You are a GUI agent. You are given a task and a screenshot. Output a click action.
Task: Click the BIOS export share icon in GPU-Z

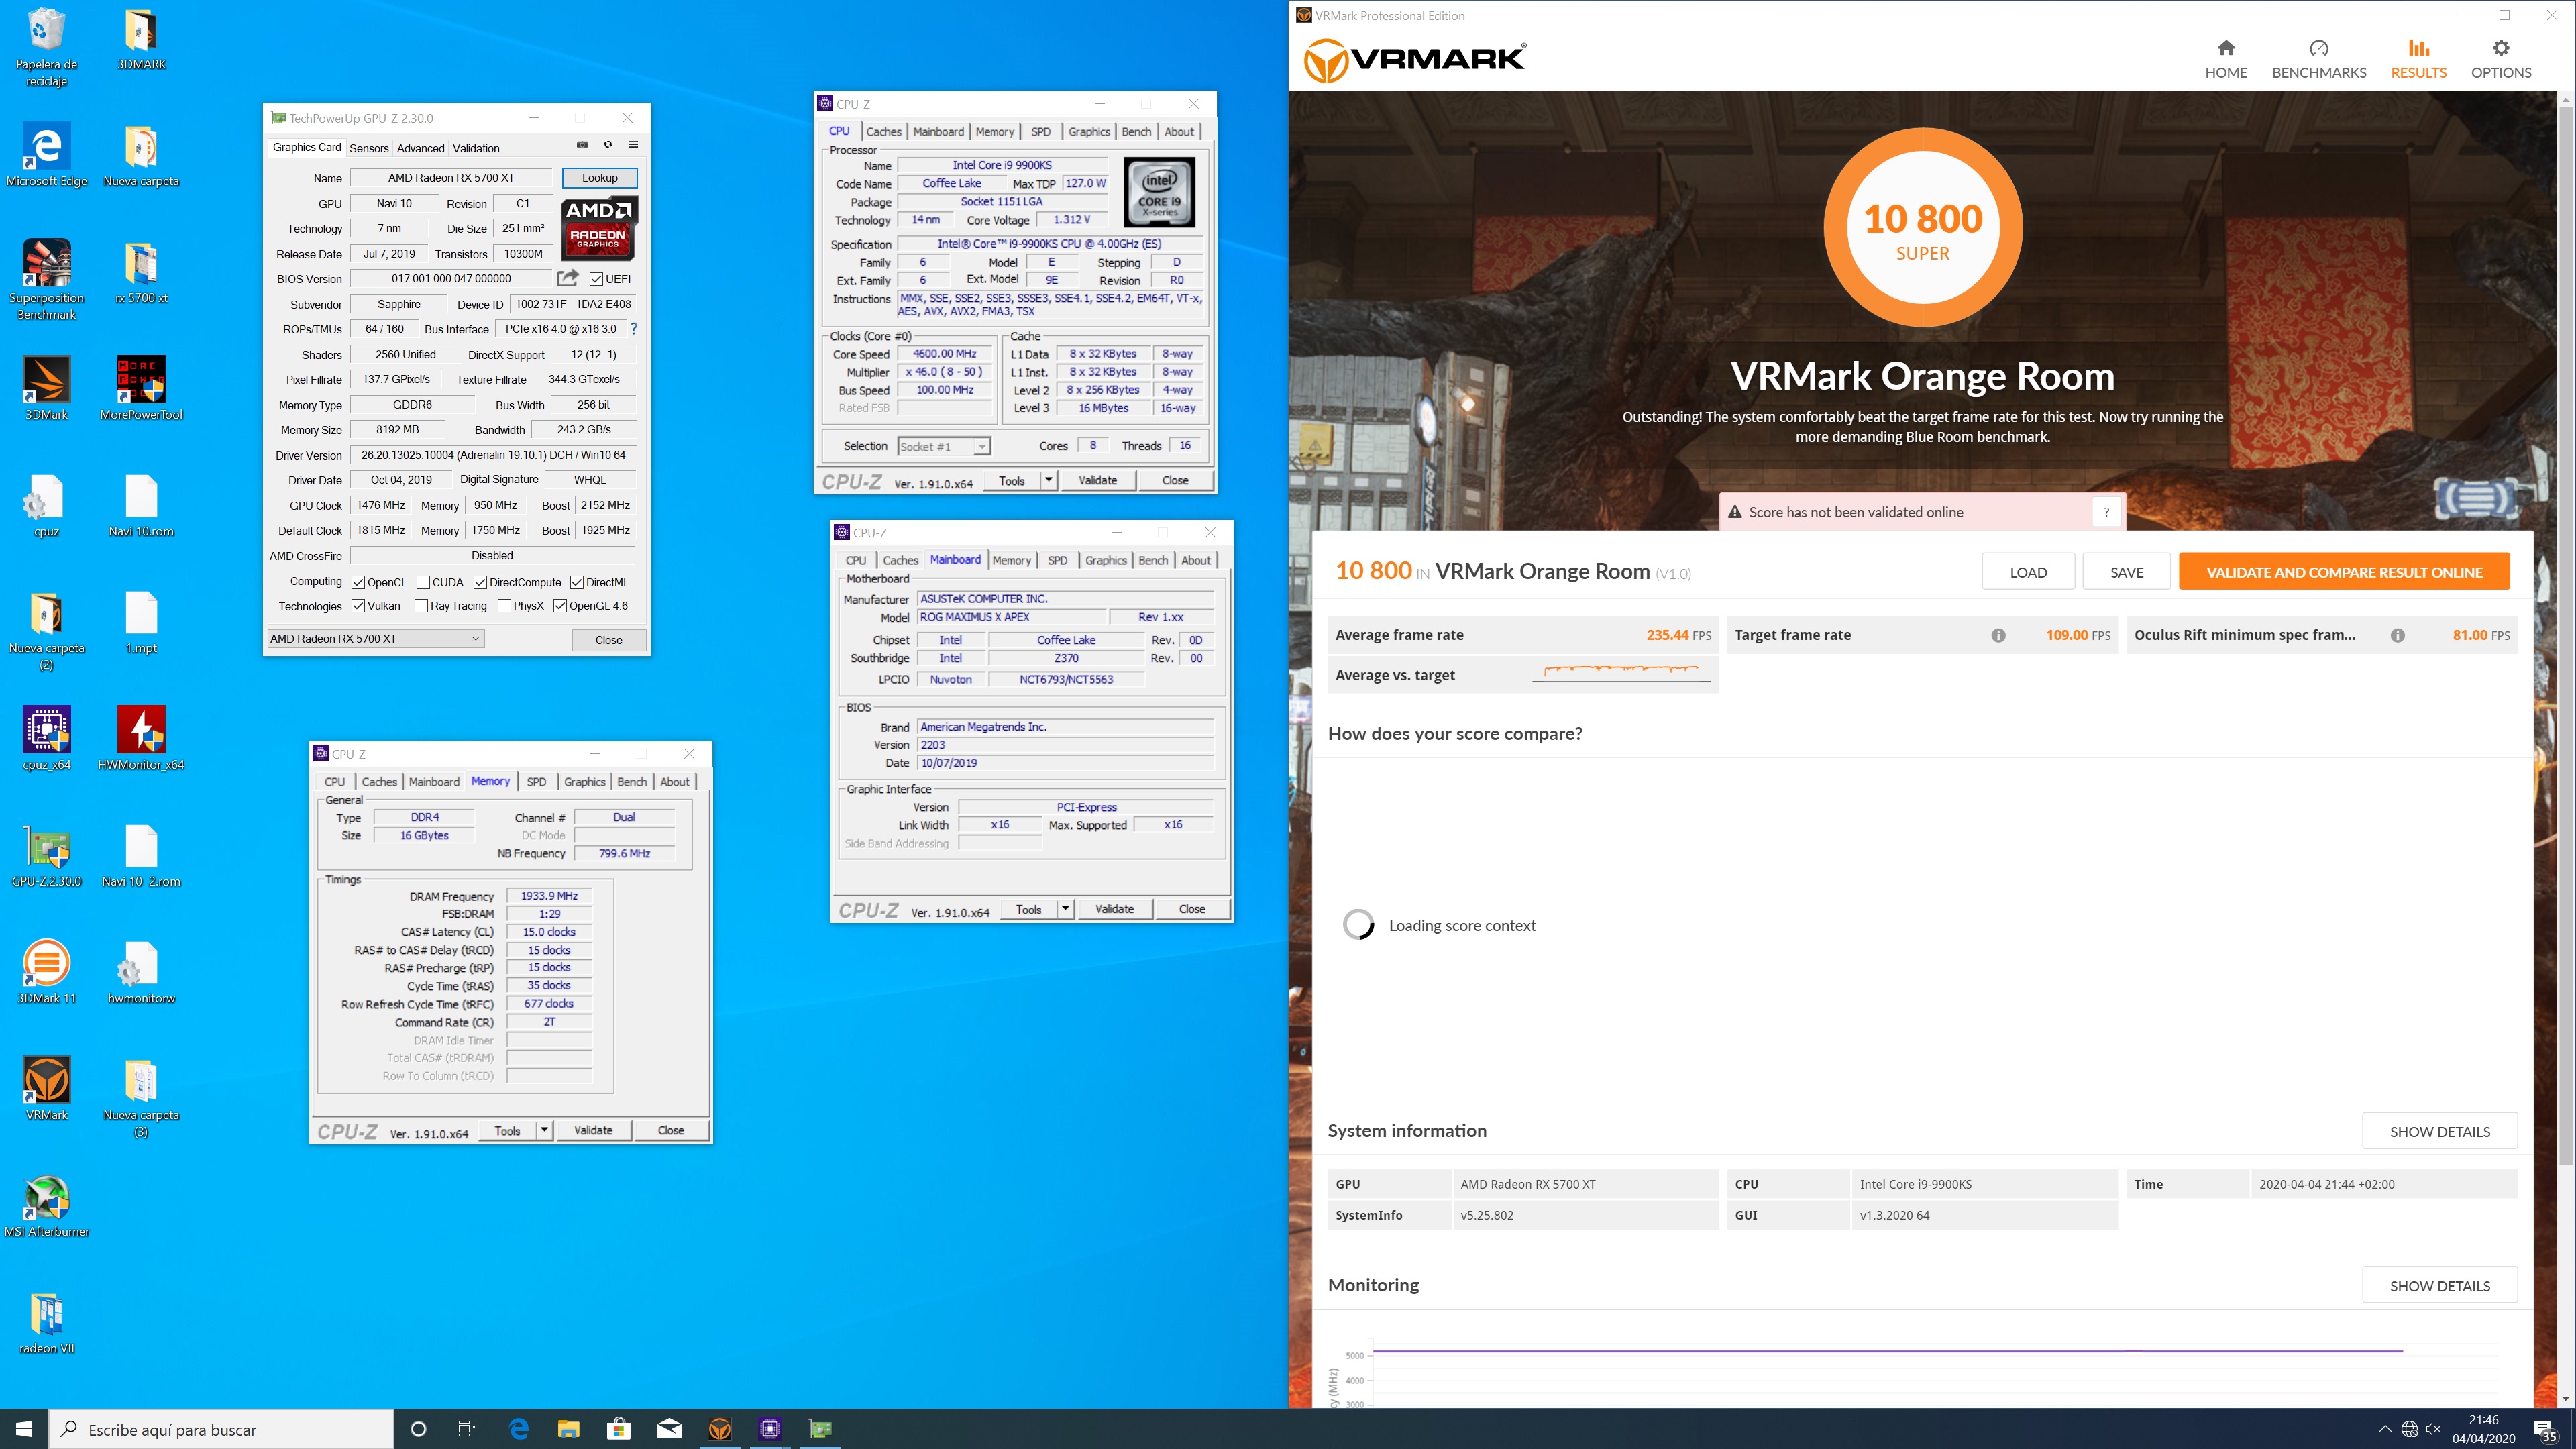(568, 278)
